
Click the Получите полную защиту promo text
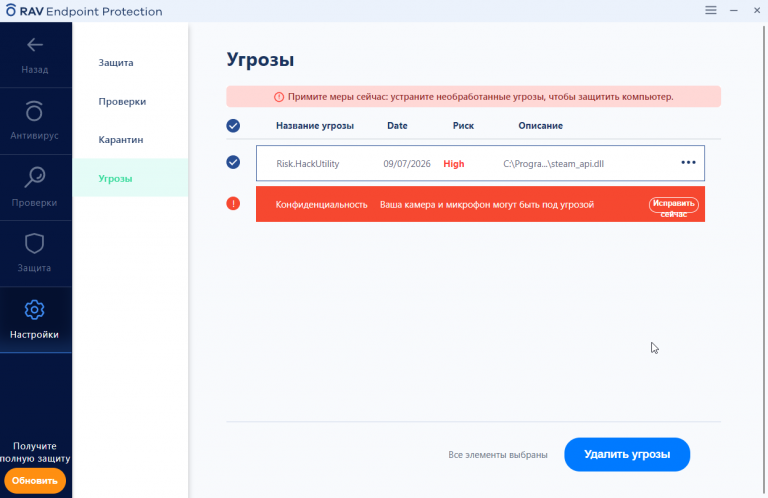point(35,452)
